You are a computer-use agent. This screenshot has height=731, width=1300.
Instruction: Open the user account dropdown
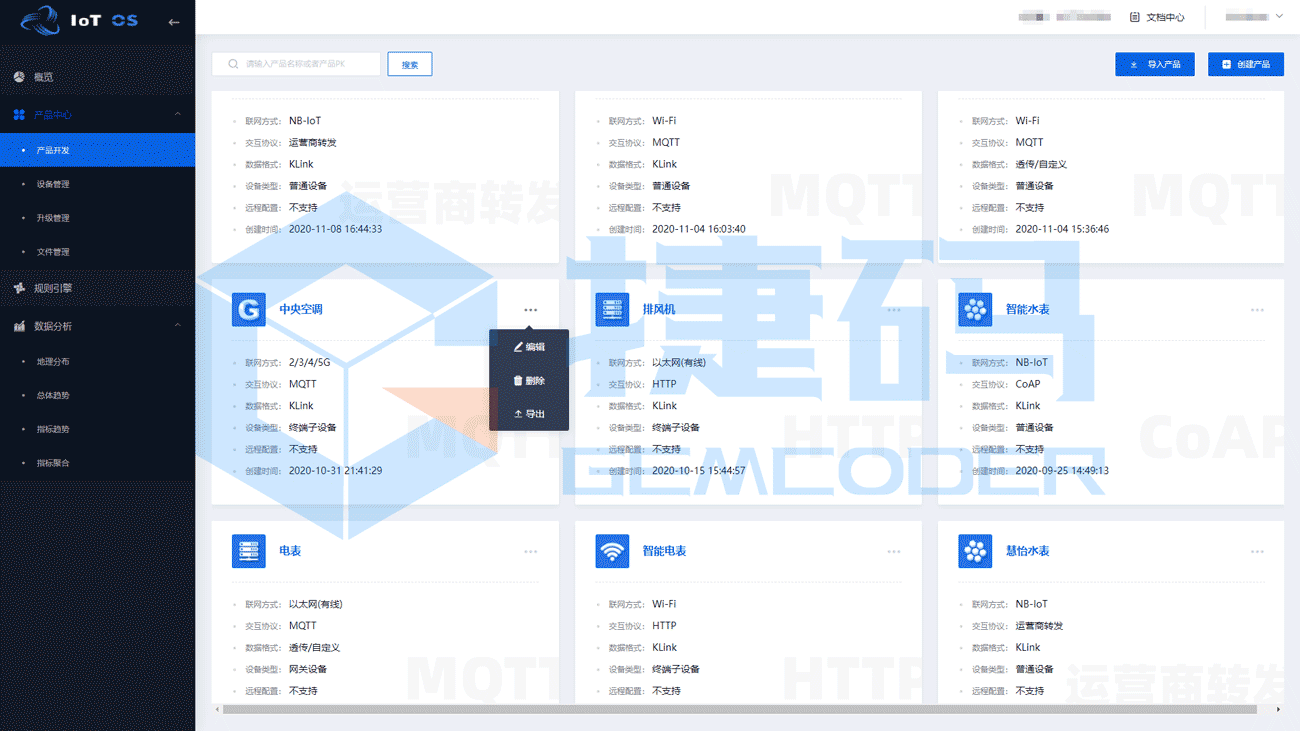point(1254,17)
